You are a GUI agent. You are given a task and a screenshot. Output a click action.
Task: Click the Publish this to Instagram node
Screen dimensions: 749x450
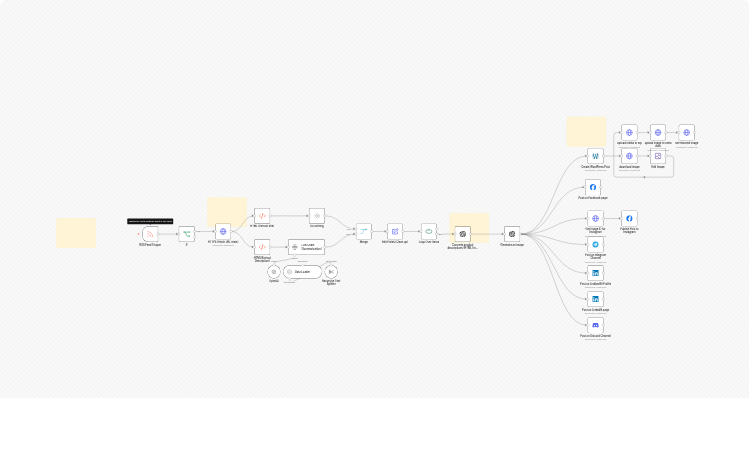click(629, 218)
